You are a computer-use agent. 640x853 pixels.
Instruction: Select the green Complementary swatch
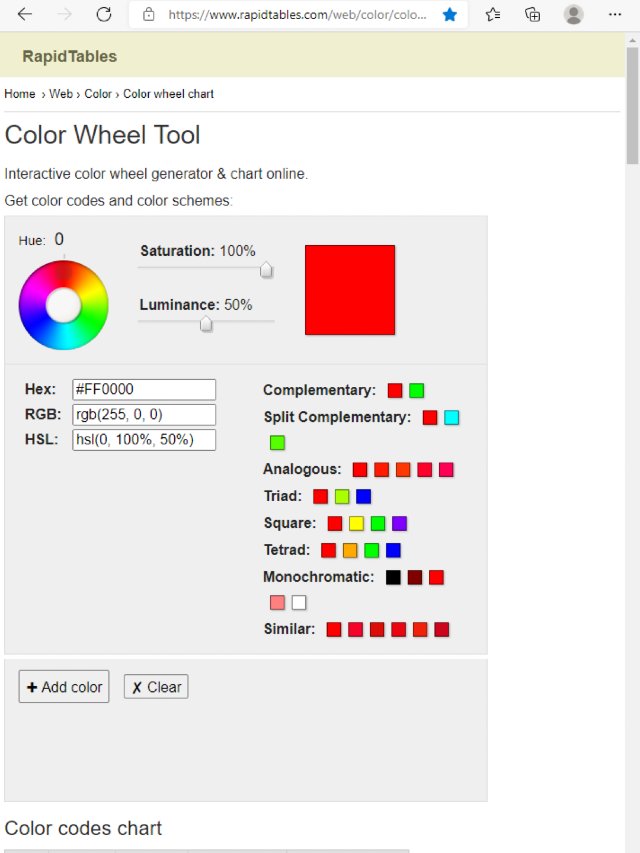pos(417,391)
